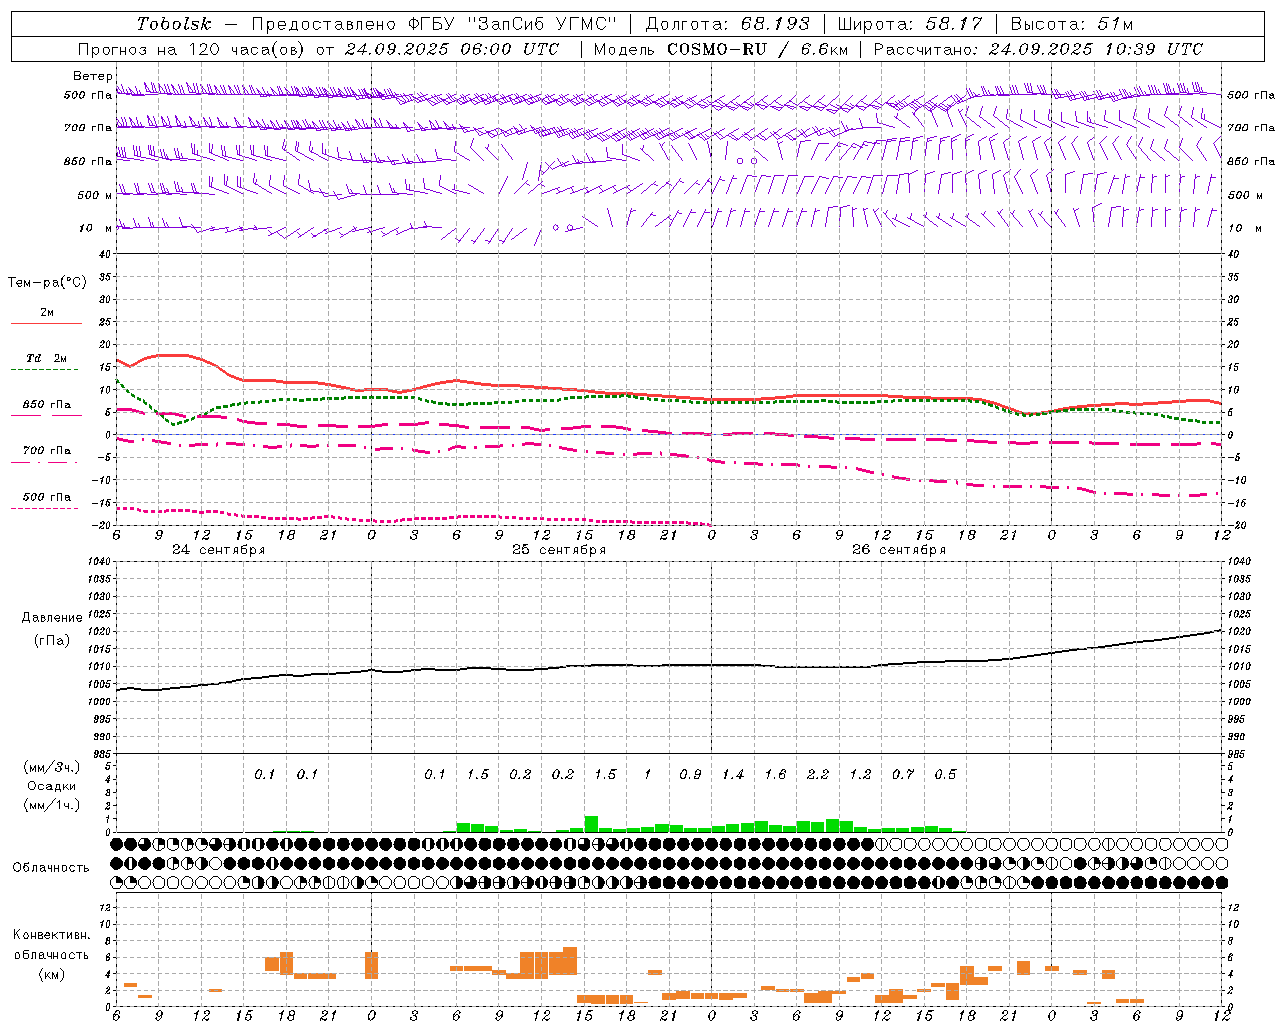Click the tallest orange convective cloud bar
The width and height of the screenshot is (1280, 1024).
(570, 961)
